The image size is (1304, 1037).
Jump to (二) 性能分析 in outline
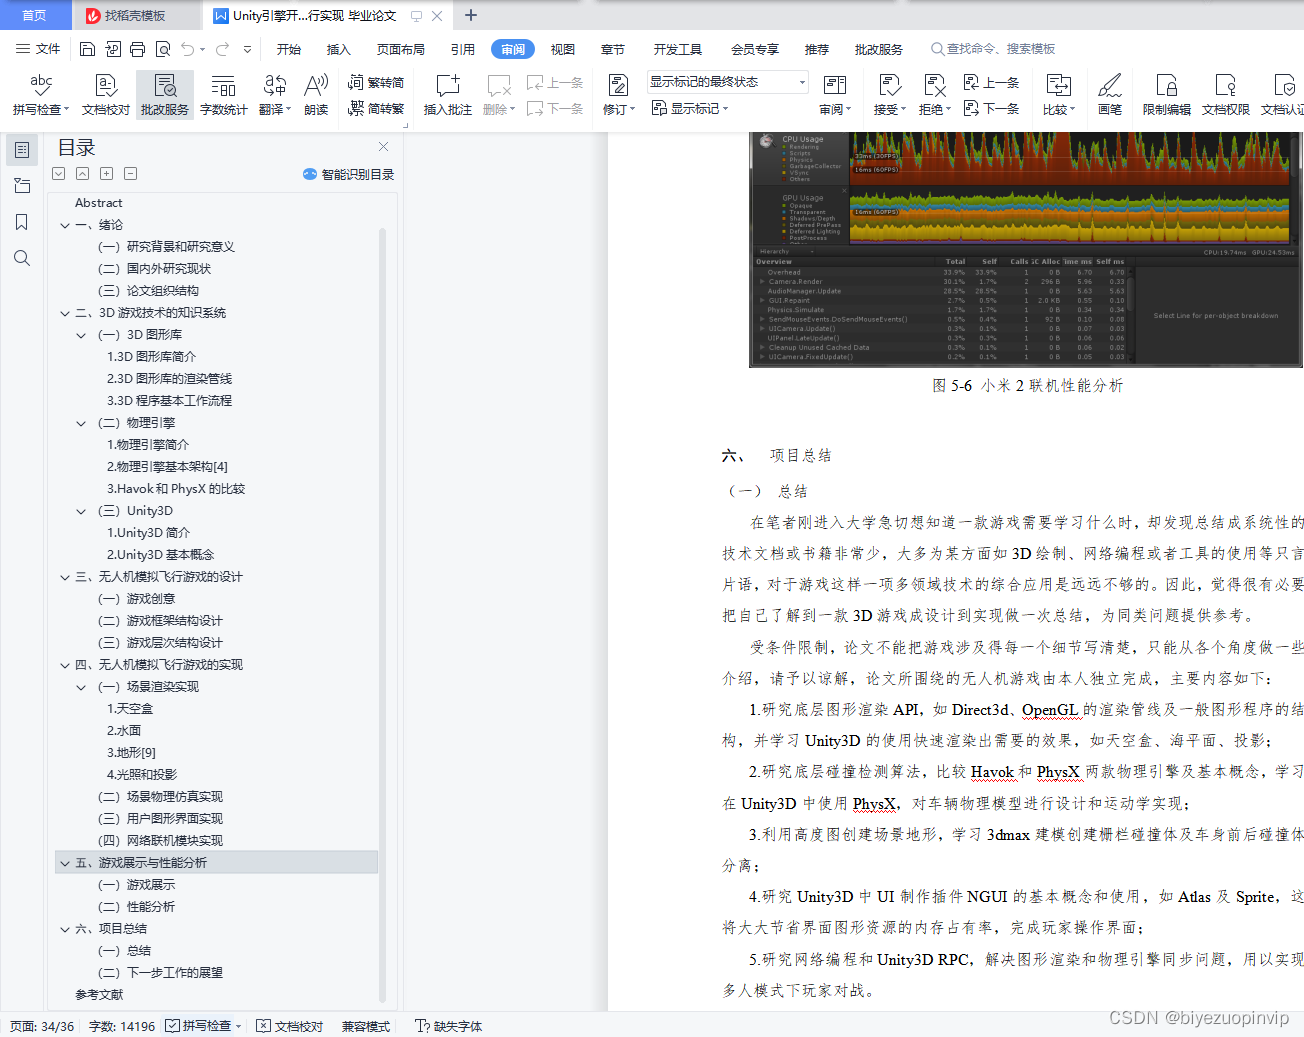pyautogui.click(x=136, y=907)
